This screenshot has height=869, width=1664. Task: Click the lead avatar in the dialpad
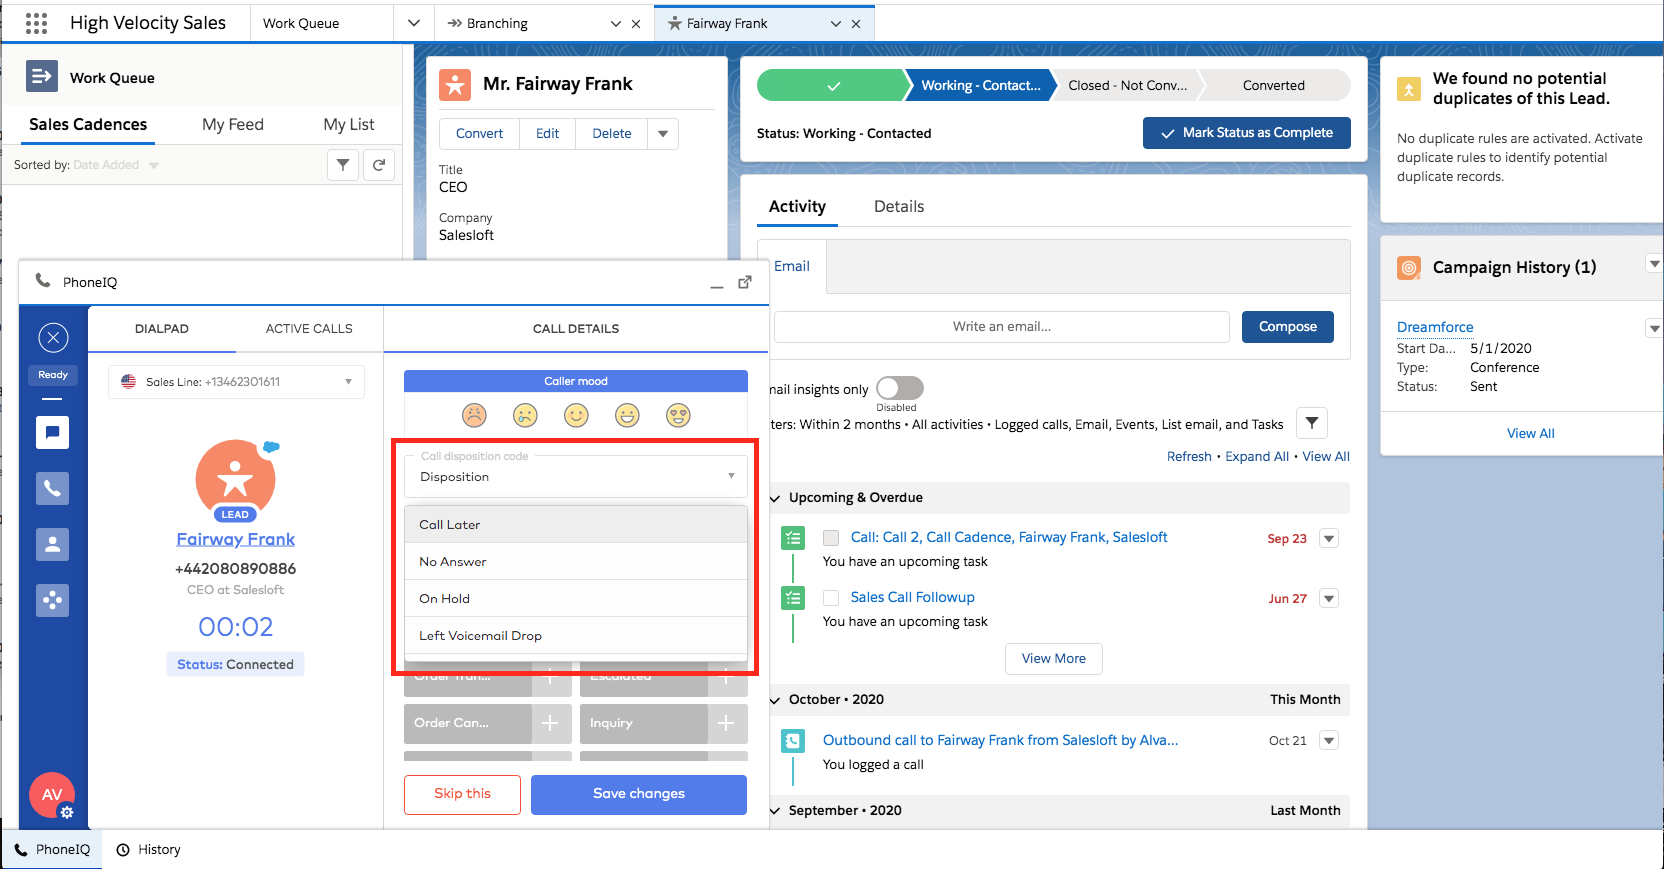pos(236,480)
